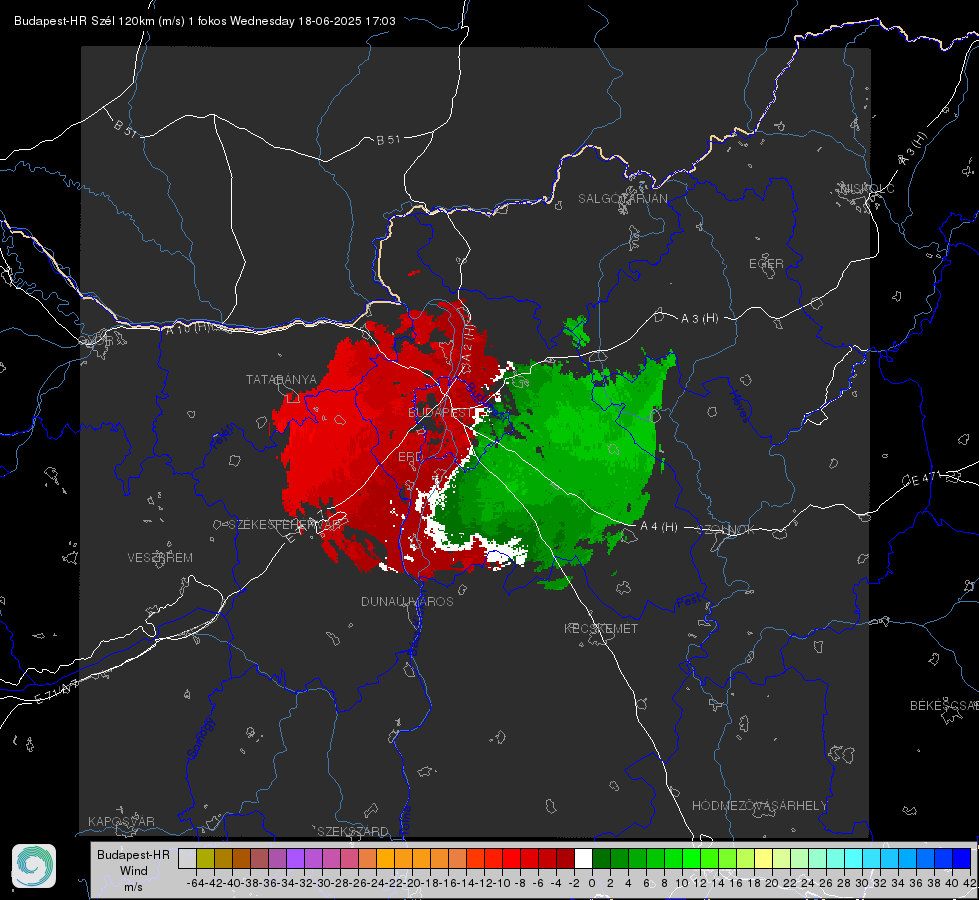Click the VESZPREM city label
Image resolution: width=979 pixels, height=900 pixels.
[160, 558]
